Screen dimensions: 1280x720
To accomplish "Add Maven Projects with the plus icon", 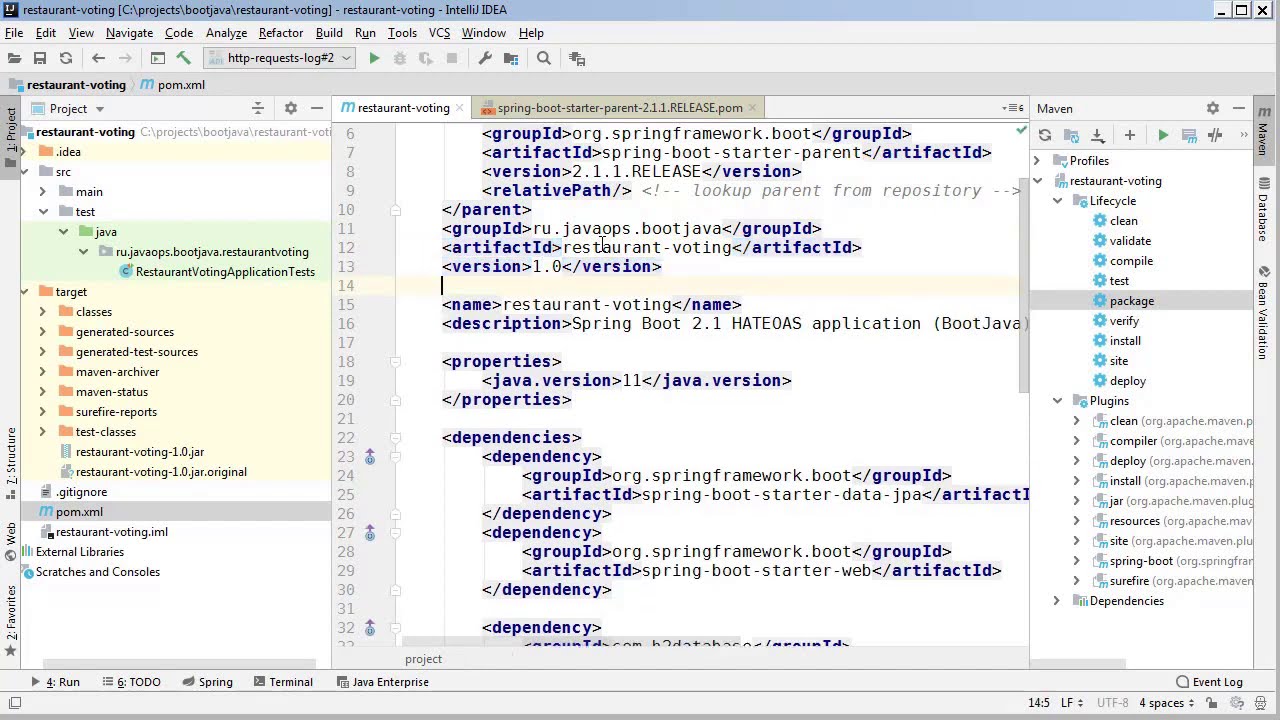I will point(1129,135).
